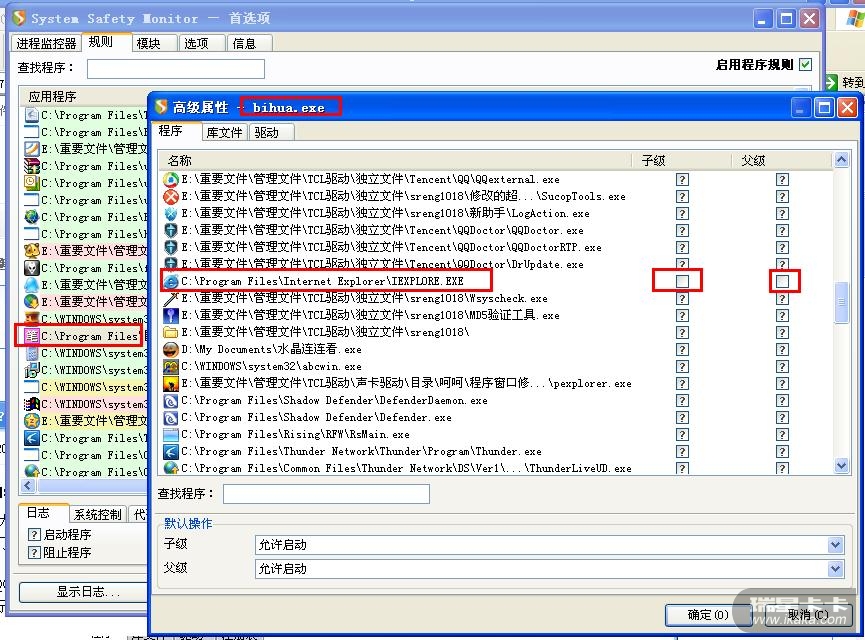Screen dimensions: 865x640
Task: Open the 日志 tab in the main window
Action: (x=44, y=513)
